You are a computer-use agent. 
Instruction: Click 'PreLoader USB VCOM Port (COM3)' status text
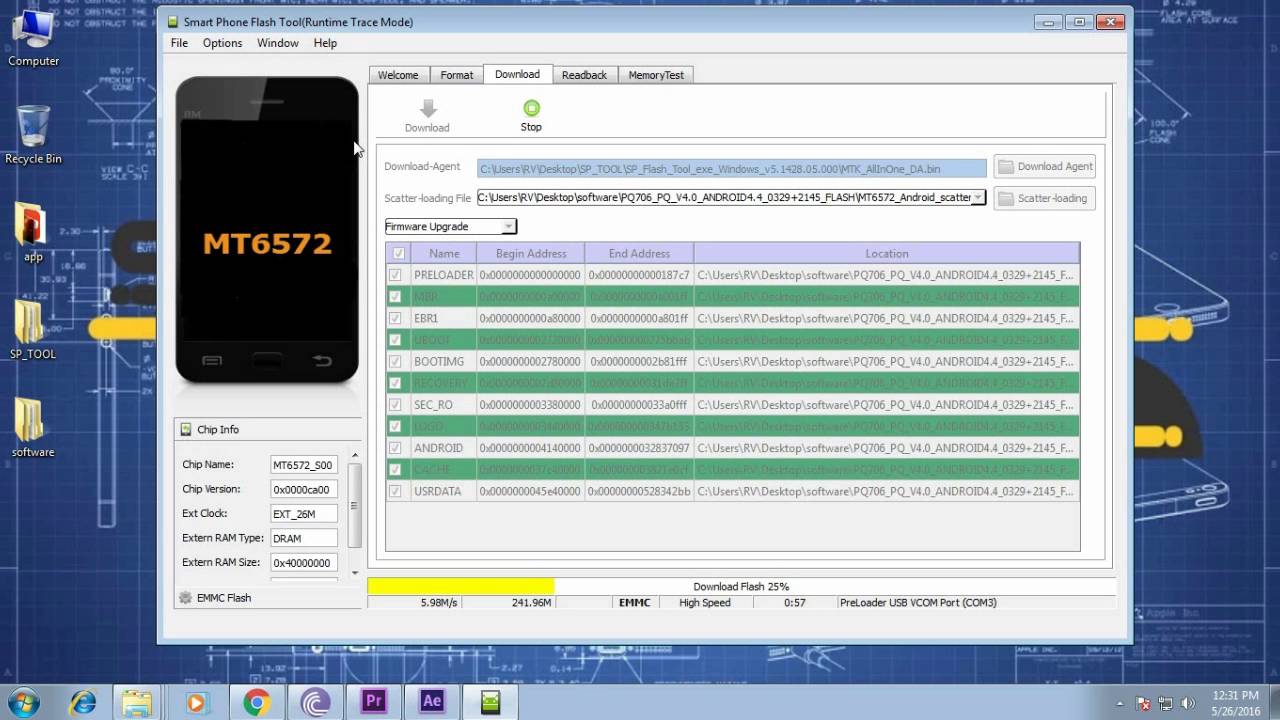click(918, 603)
